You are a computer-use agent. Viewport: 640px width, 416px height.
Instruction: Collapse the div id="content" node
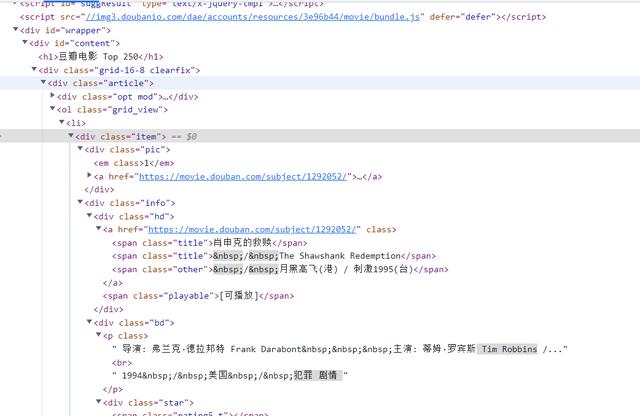click(x=24, y=42)
